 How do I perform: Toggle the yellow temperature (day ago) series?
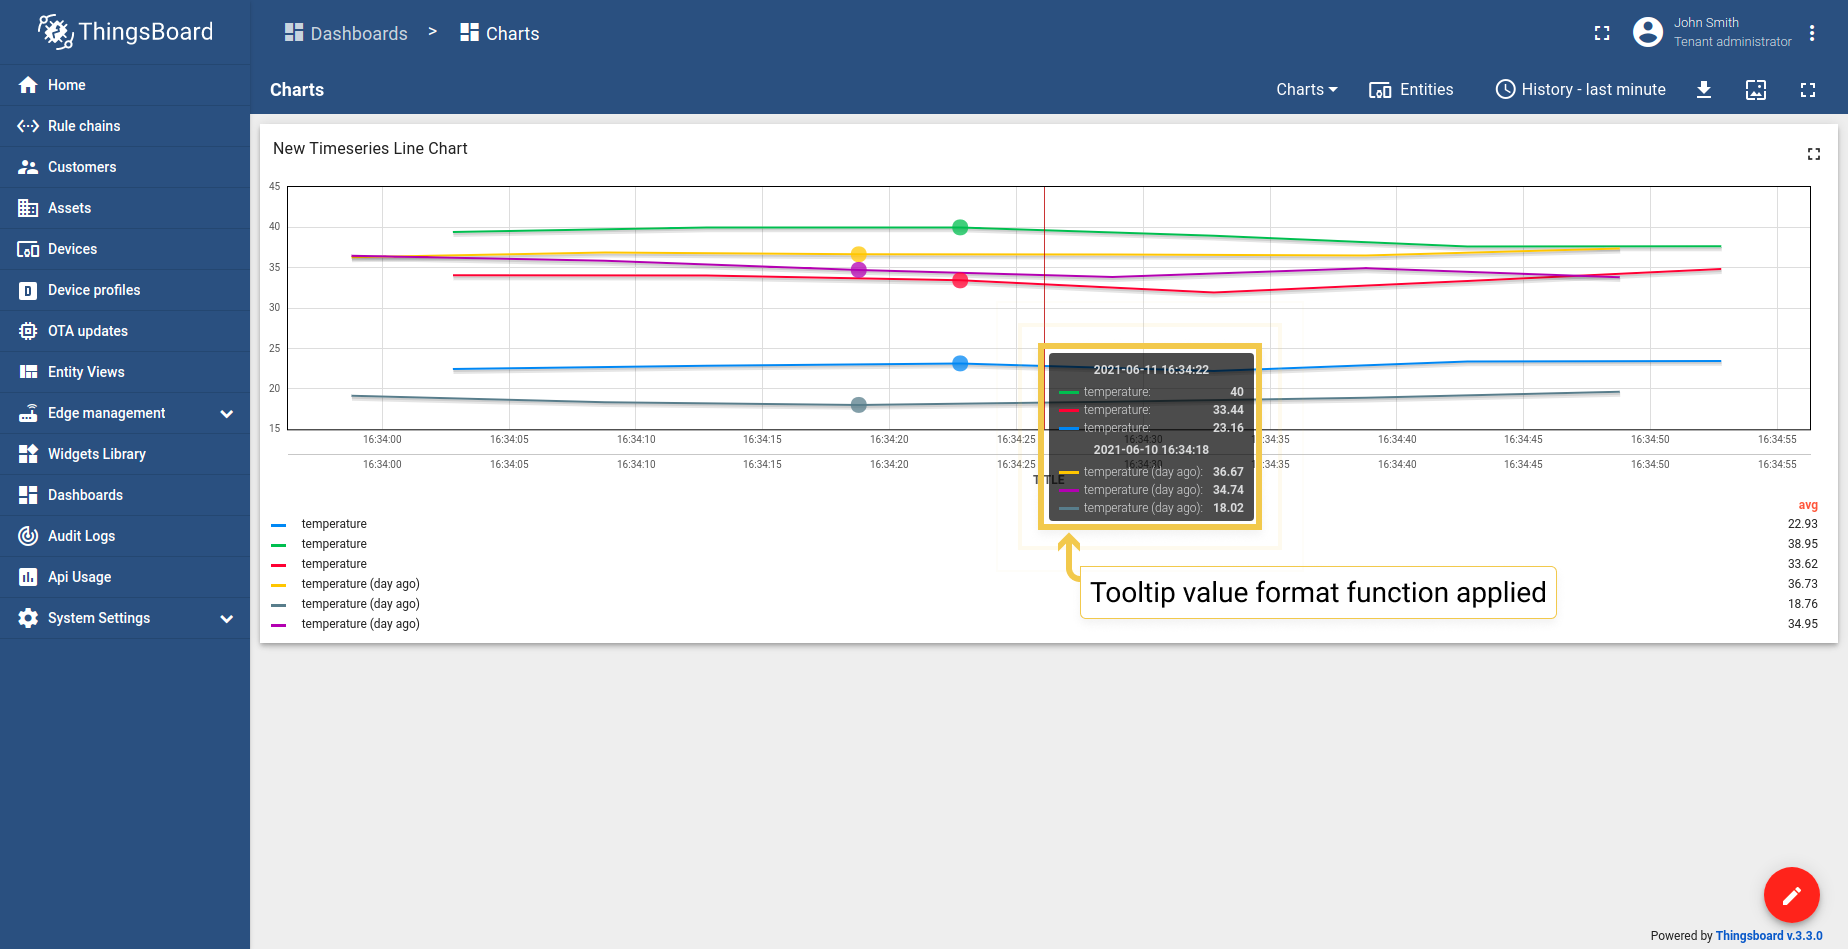[x=360, y=584]
